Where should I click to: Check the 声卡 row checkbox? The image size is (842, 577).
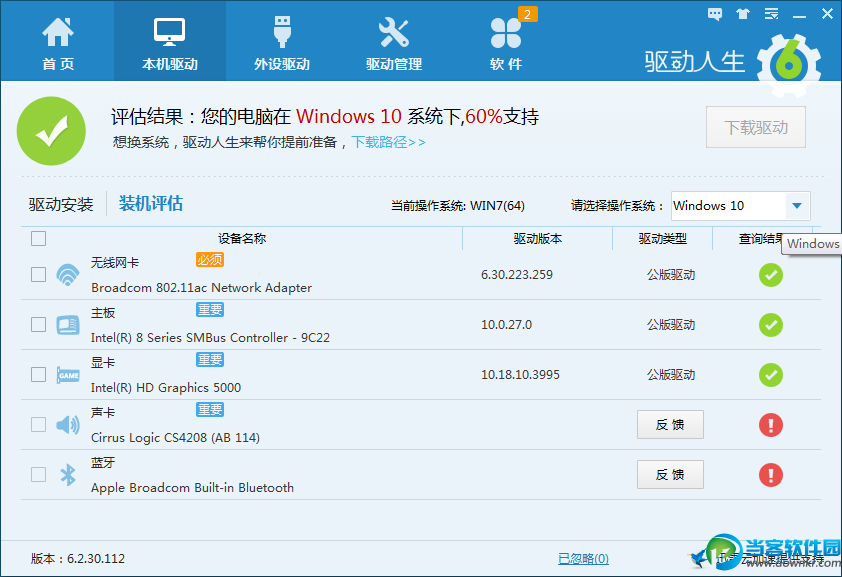(x=38, y=424)
